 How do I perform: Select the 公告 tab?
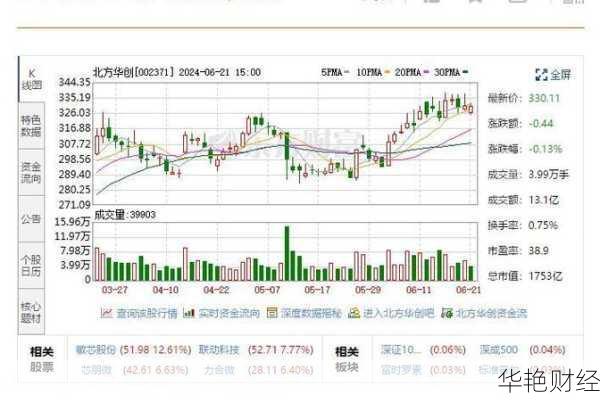point(31,219)
